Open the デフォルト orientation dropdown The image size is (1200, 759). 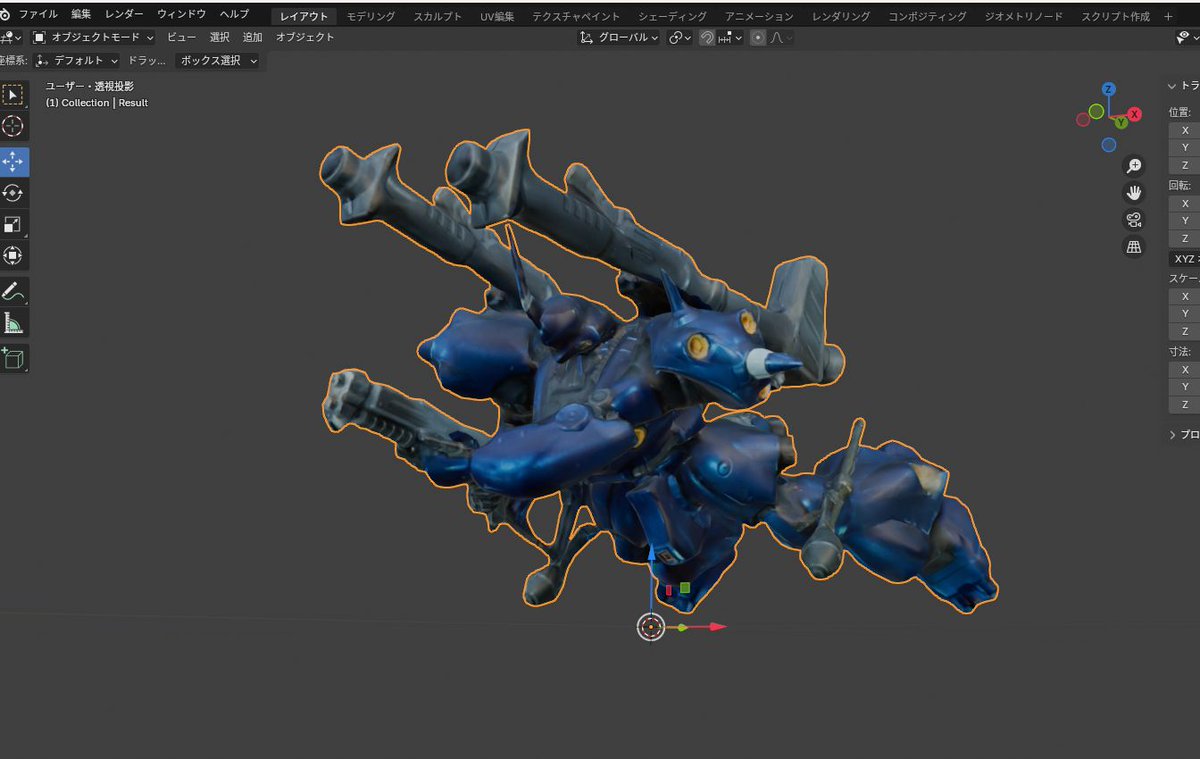pyautogui.click(x=76, y=60)
